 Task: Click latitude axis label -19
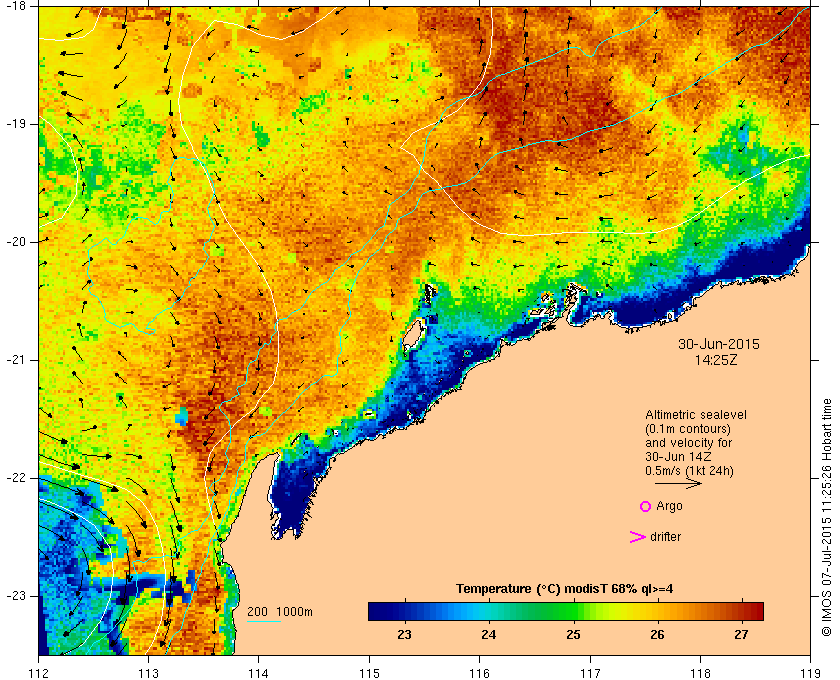(x=14, y=124)
